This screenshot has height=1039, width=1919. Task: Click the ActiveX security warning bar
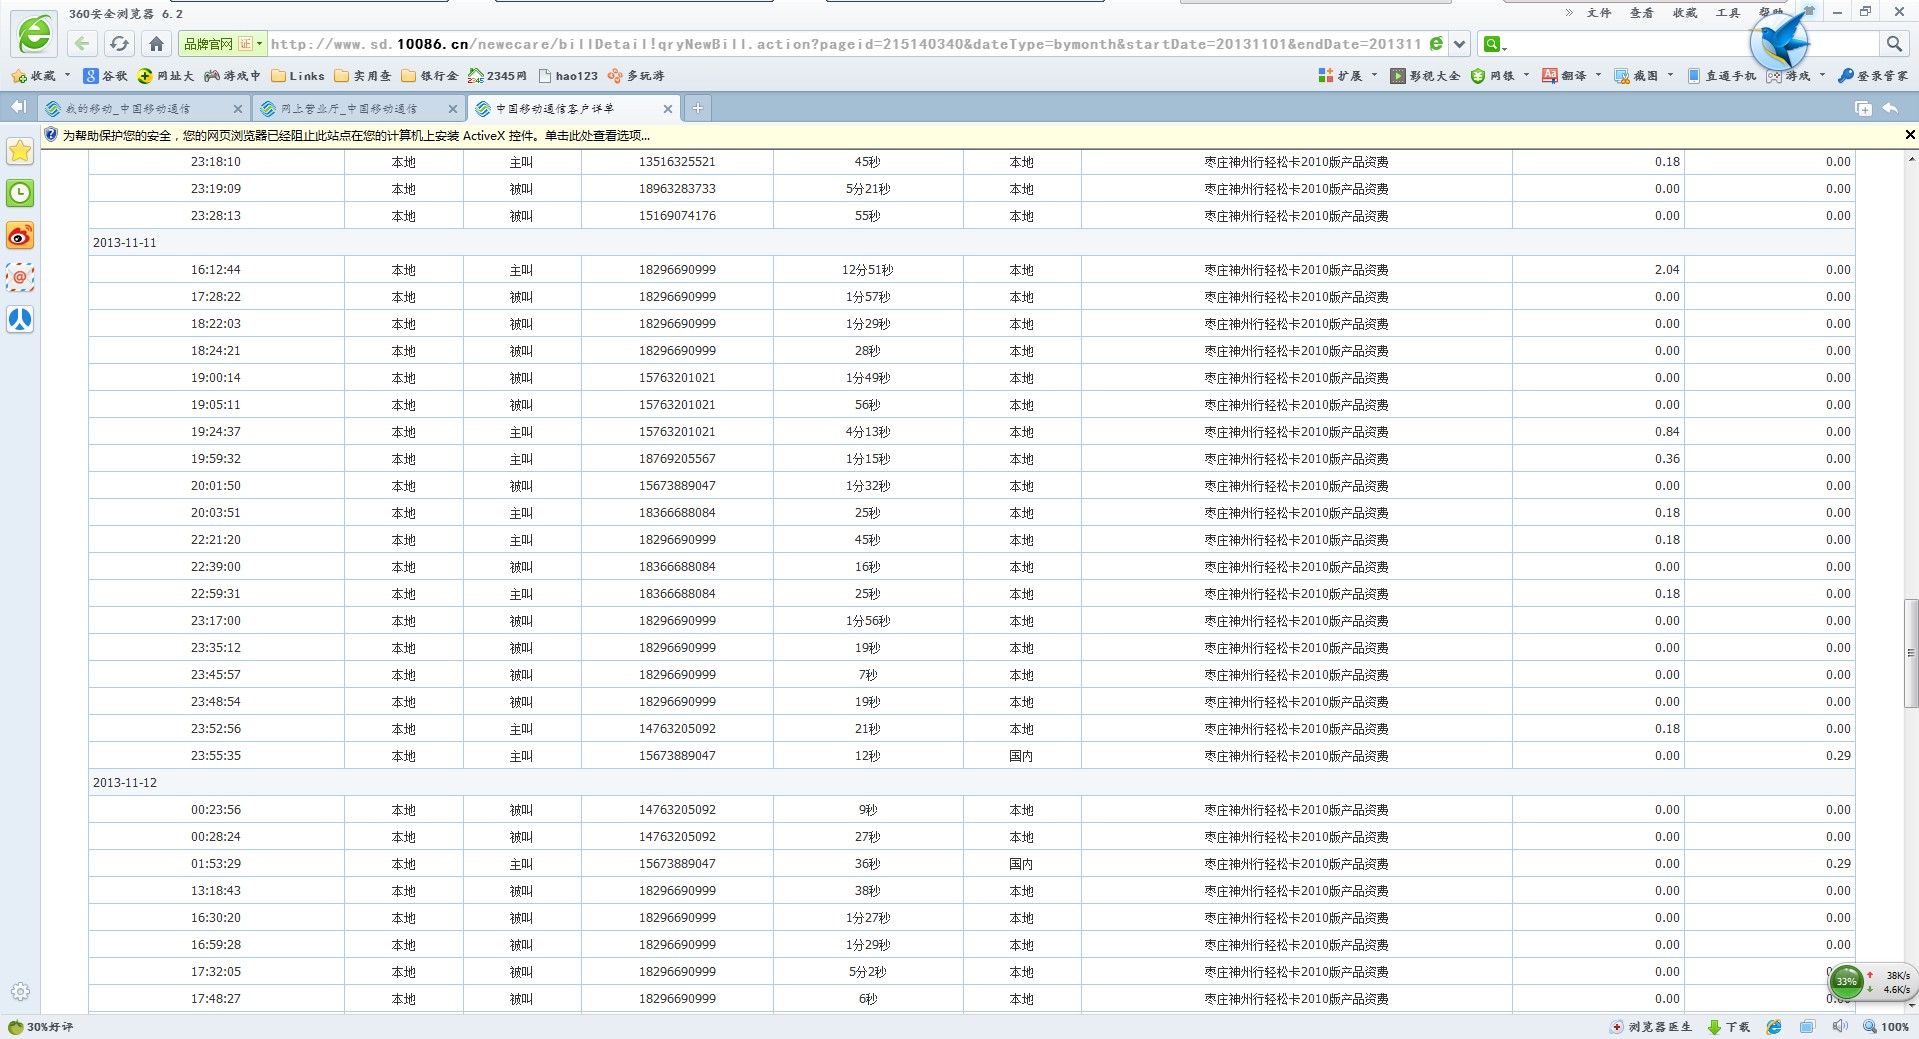(x=356, y=135)
